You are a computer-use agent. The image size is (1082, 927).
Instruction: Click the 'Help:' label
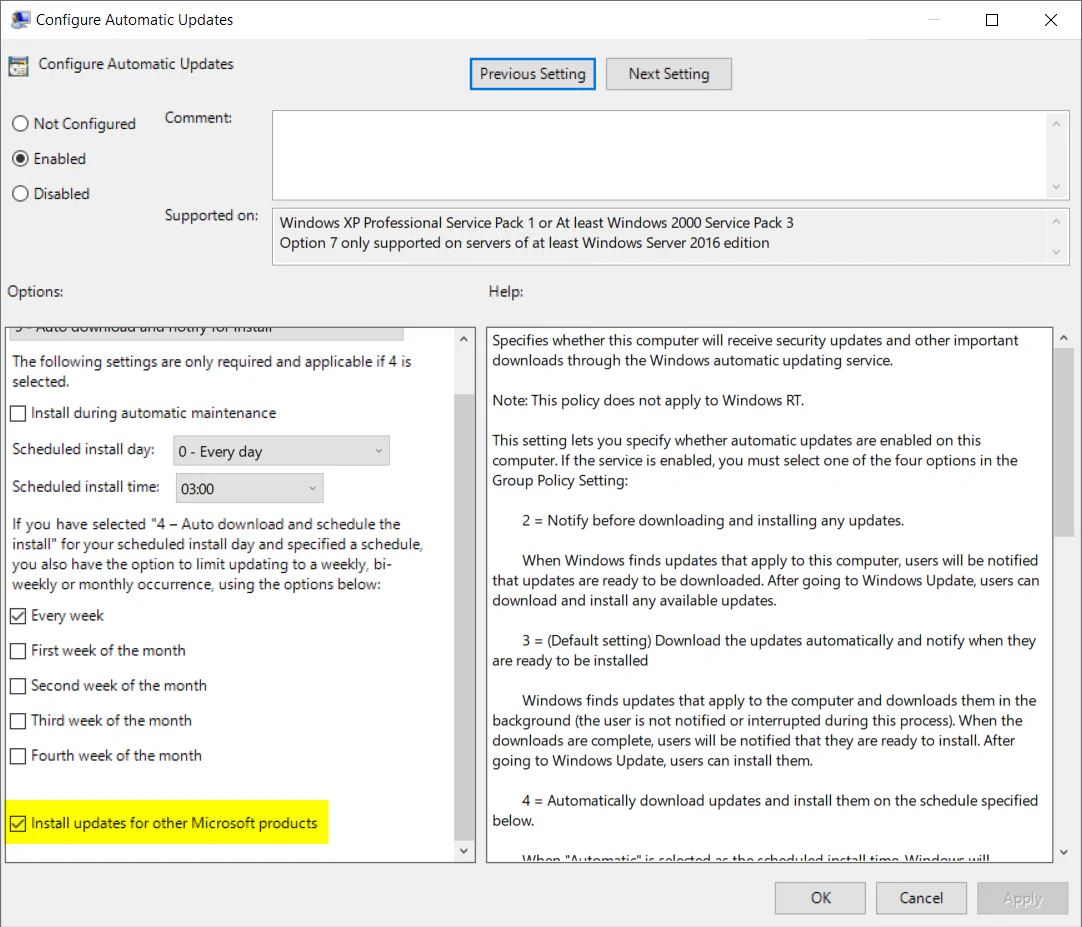506,291
